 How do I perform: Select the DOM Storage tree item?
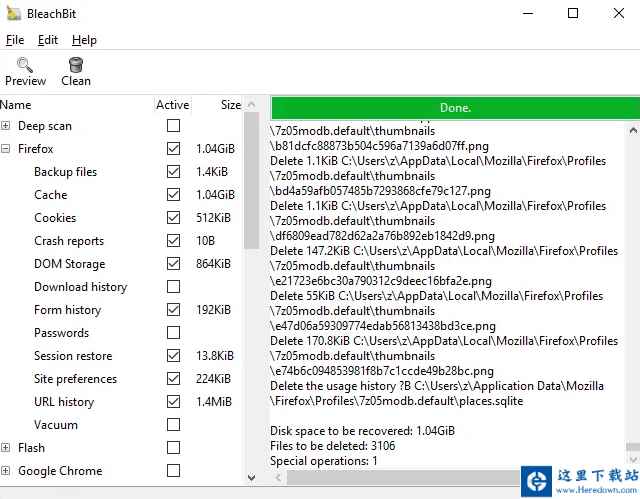pos(69,264)
